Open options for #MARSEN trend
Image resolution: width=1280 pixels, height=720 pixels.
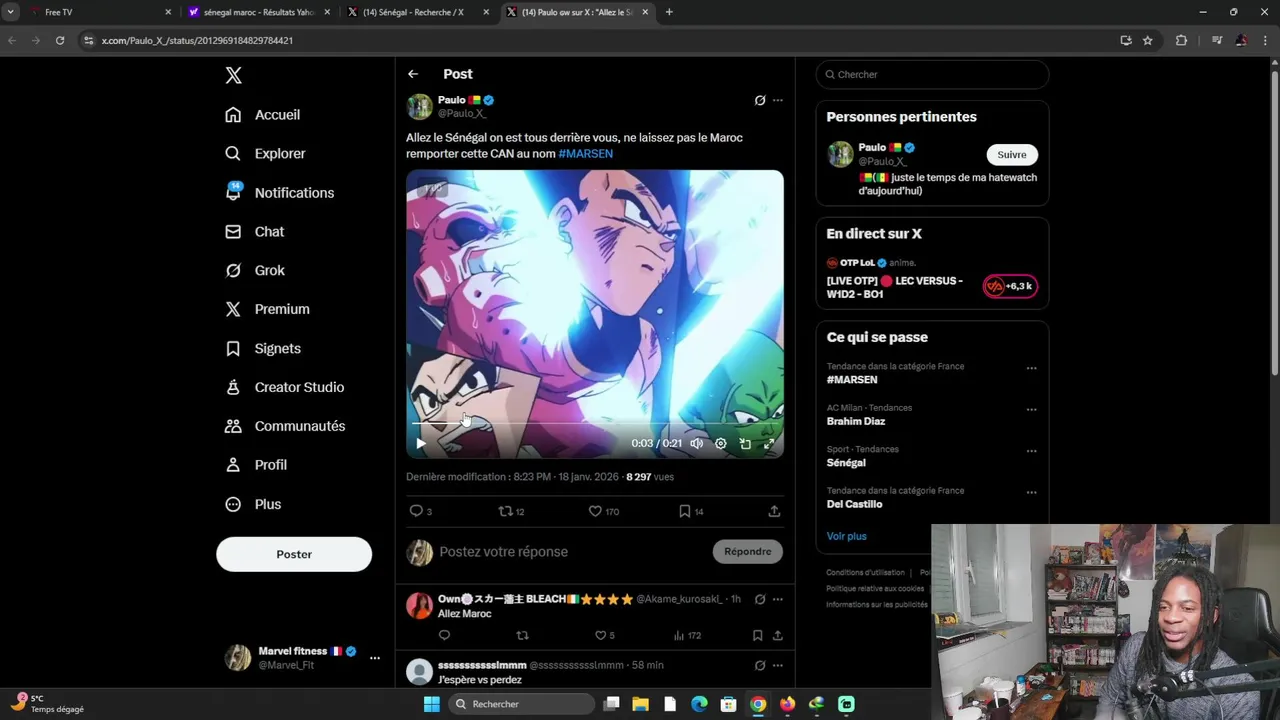[1031, 368]
